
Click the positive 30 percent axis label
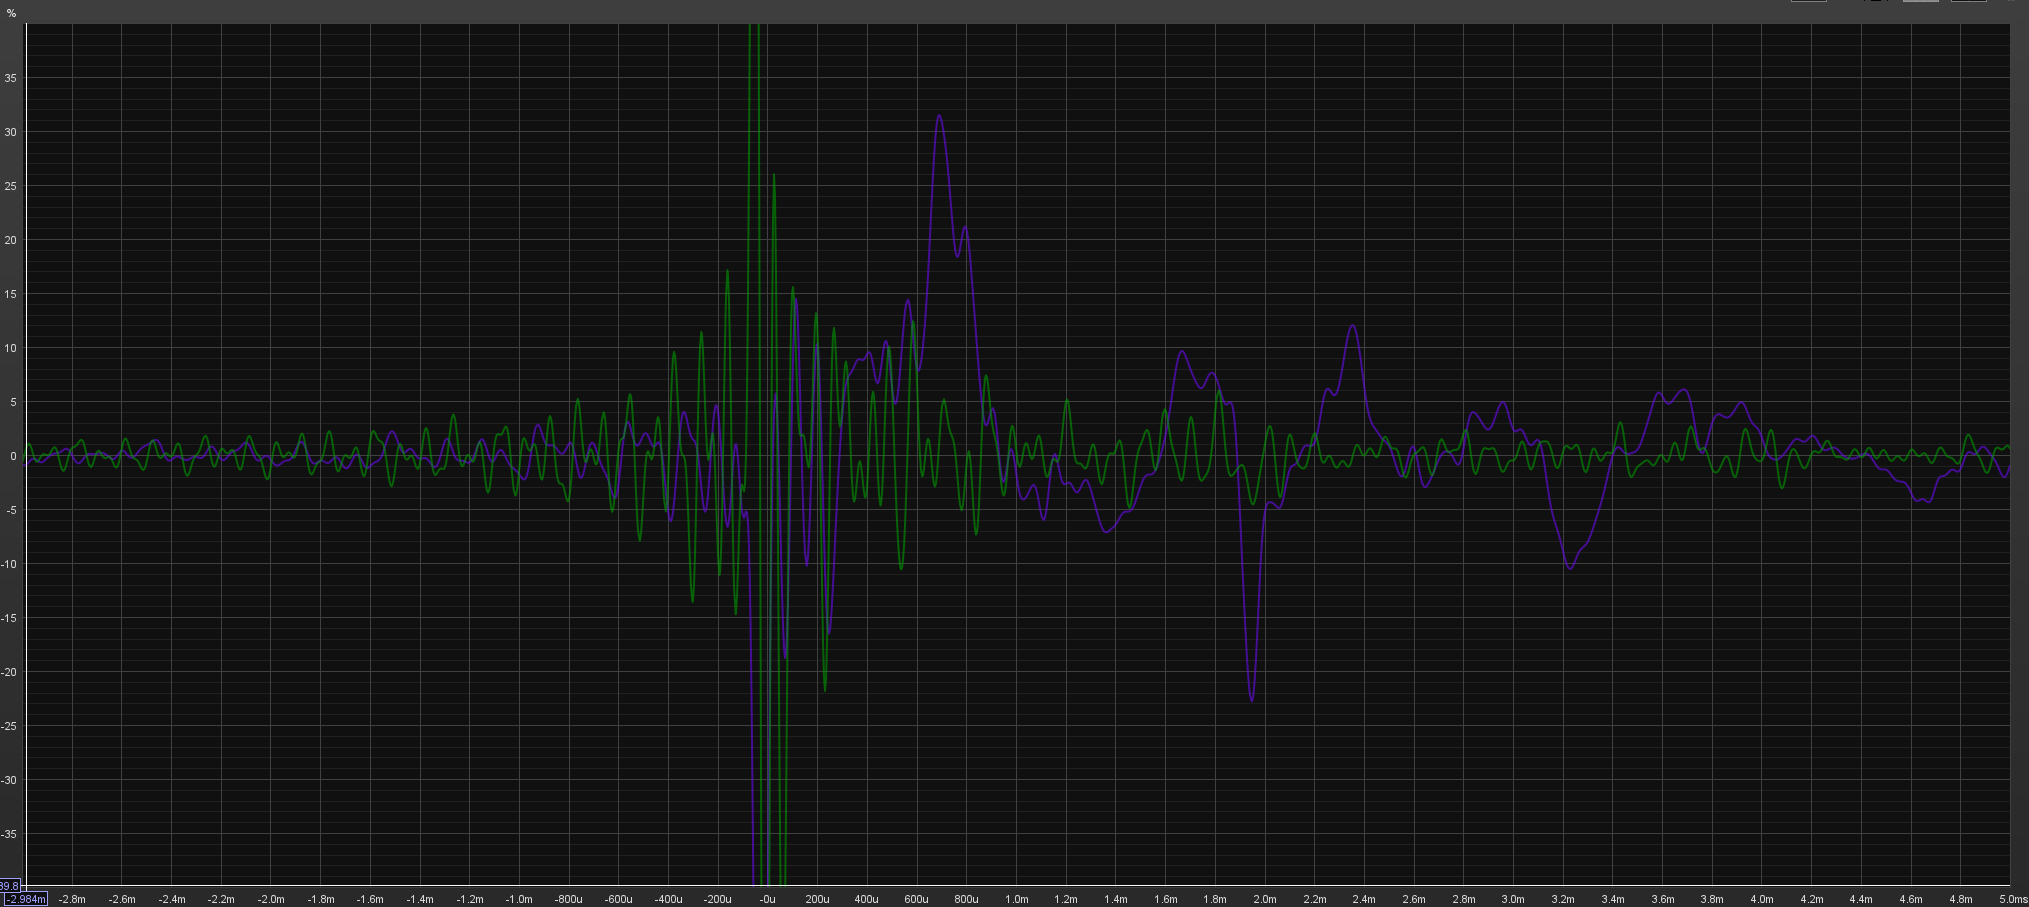[x=11, y=132]
